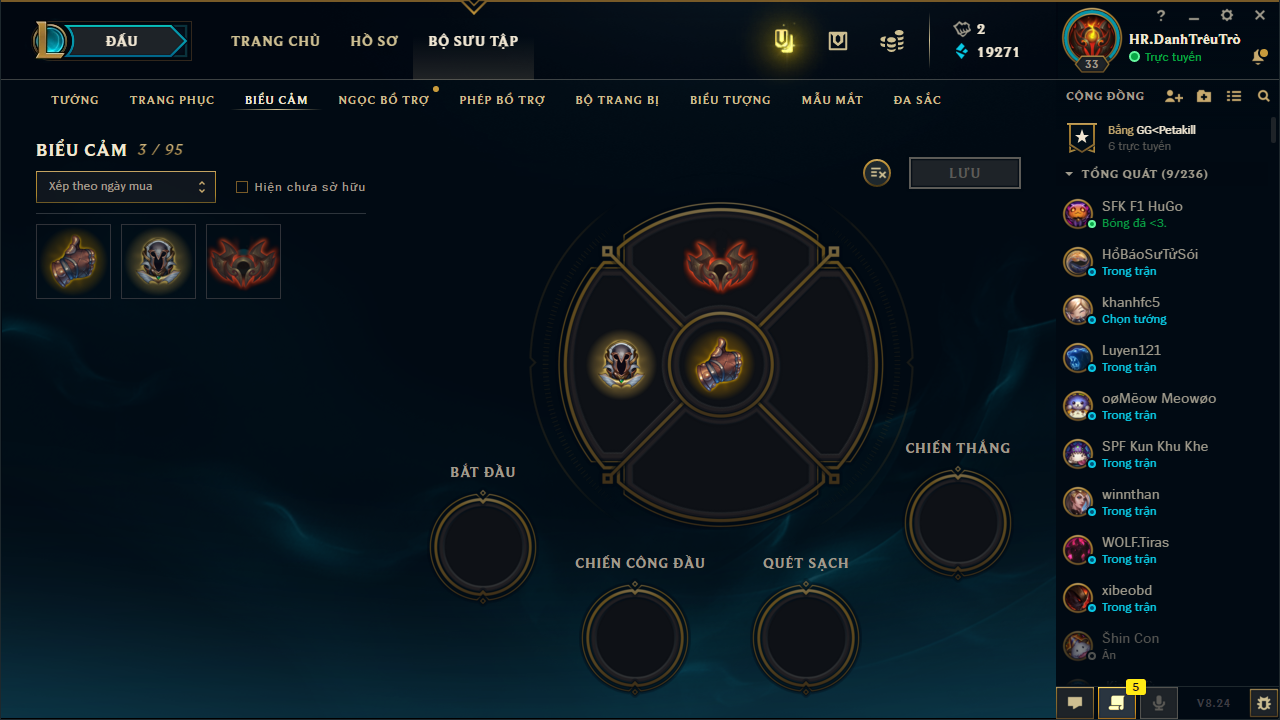Screen dimensions: 1280x720
Task: Open the HỒ SƠ menu
Action: click(x=374, y=41)
